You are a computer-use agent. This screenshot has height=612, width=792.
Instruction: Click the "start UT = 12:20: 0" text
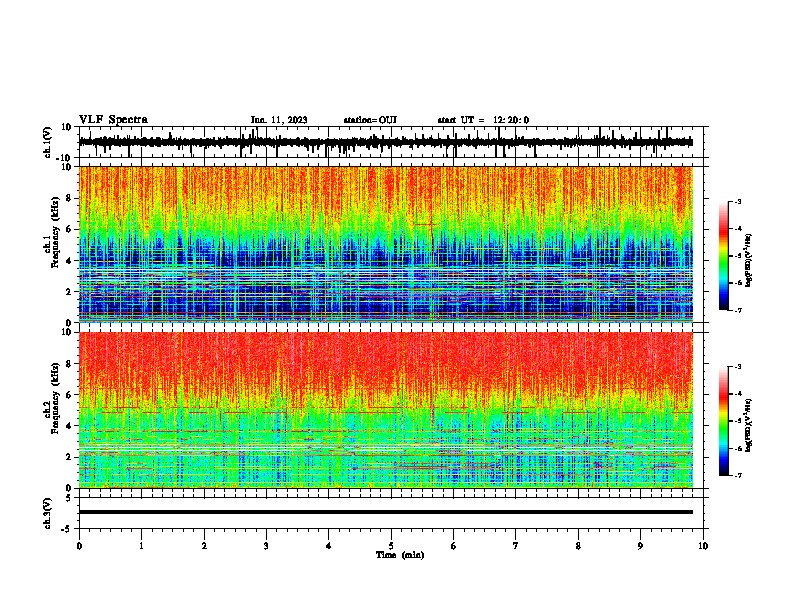click(x=483, y=120)
